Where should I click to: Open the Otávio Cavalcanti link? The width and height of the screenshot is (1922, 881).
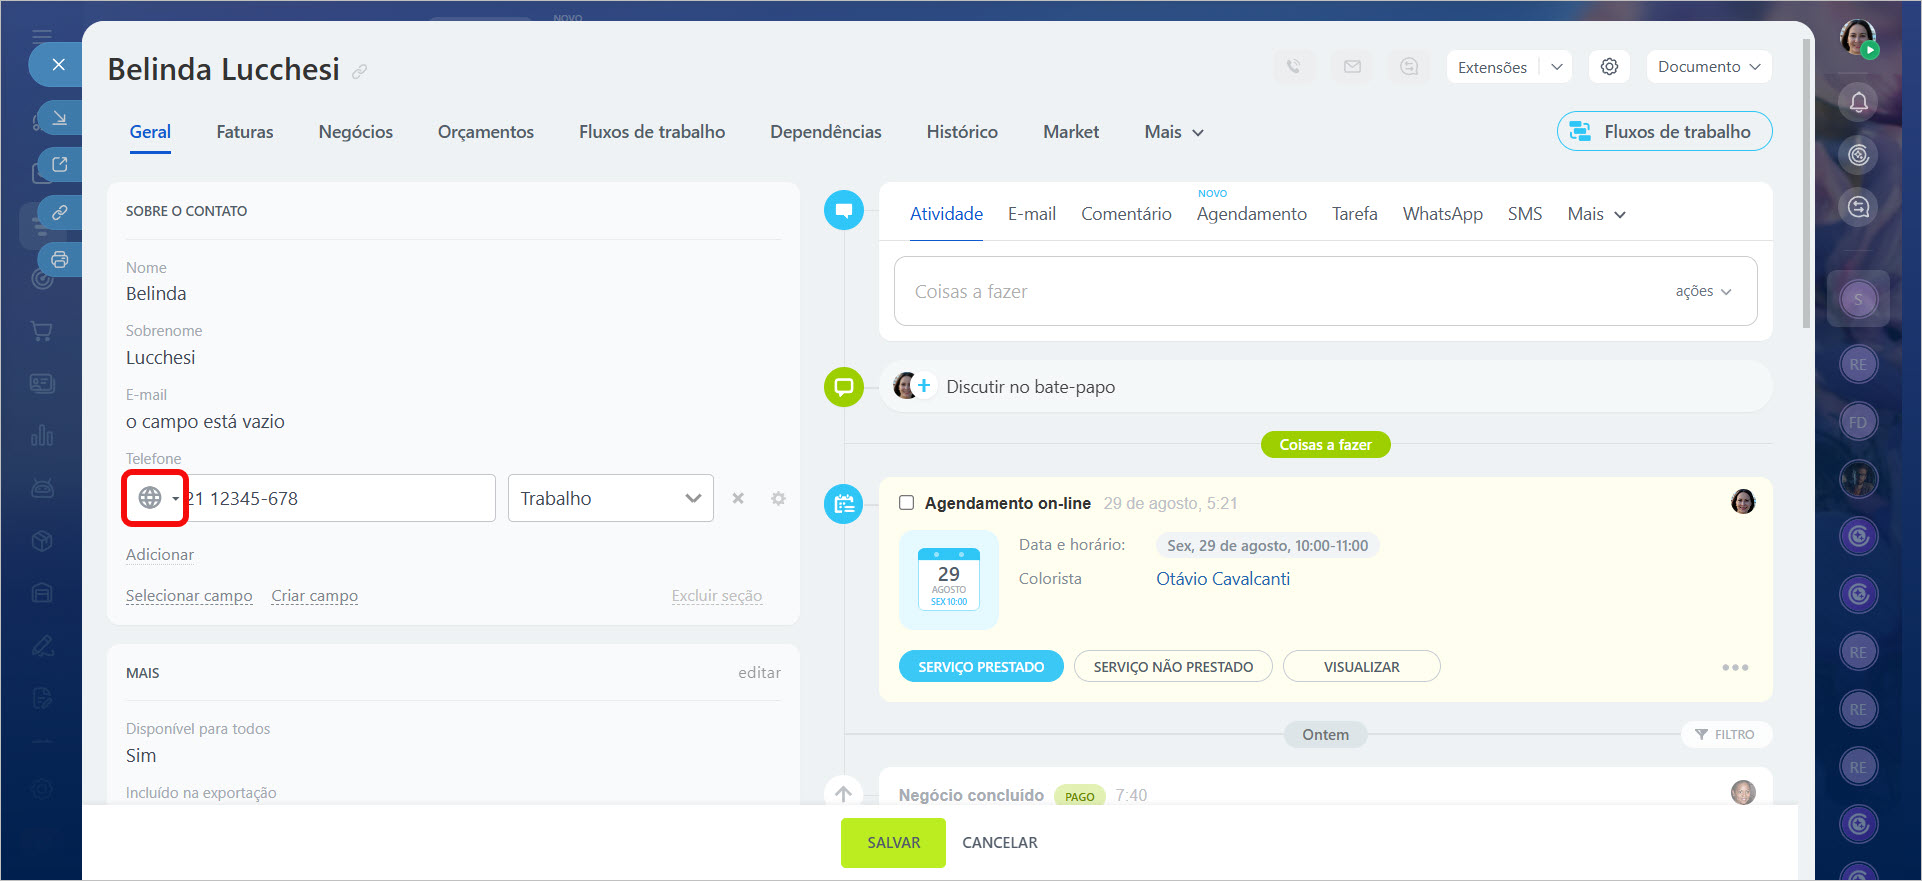pos(1222,579)
